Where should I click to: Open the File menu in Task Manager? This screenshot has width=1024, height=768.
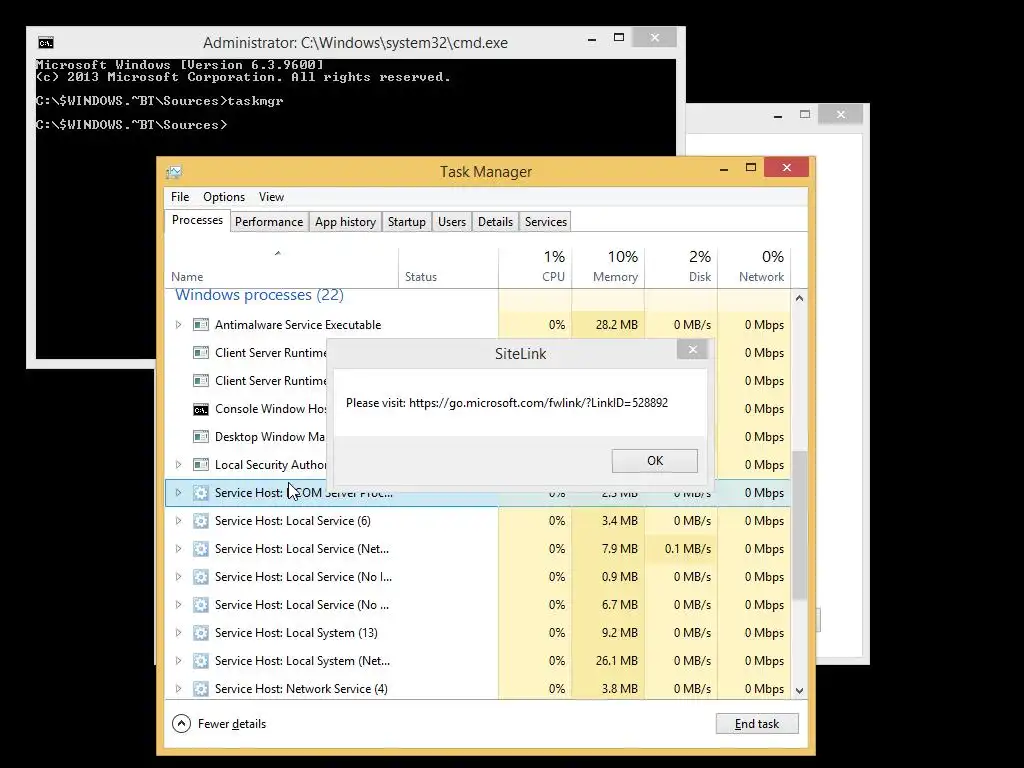(x=180, y=197)
